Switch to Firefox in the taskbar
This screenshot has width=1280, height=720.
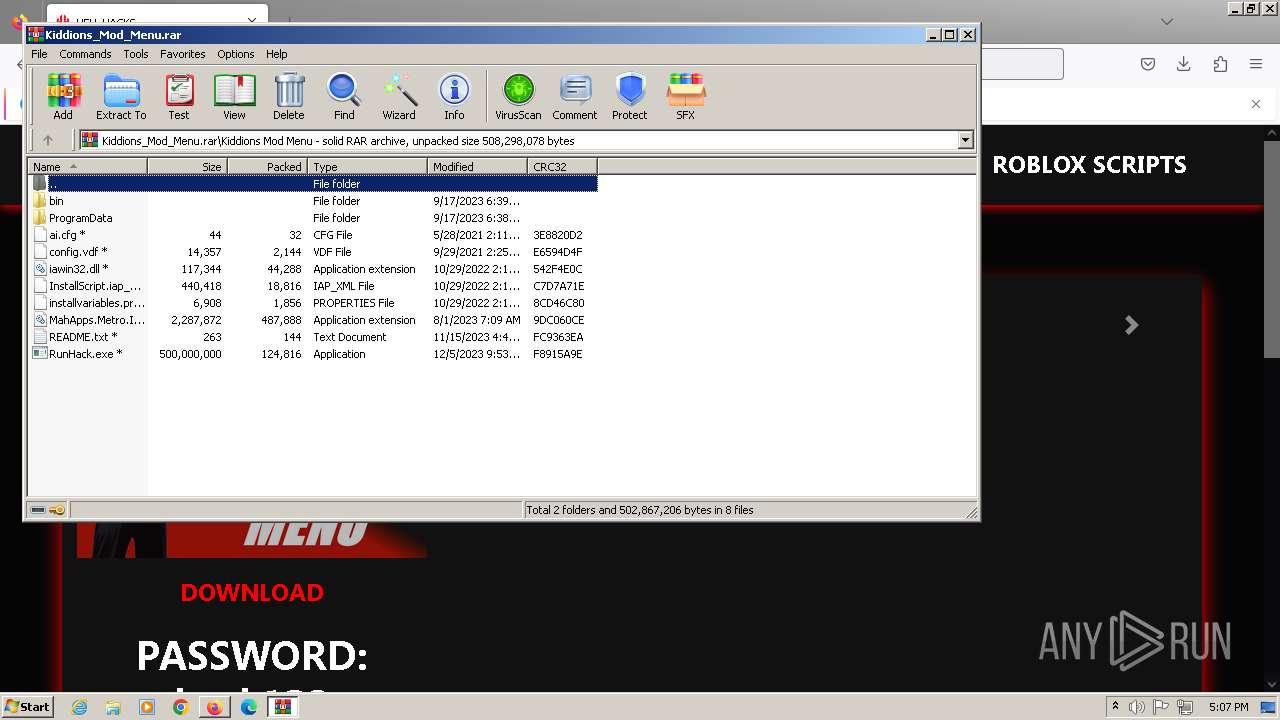[x=214, y=707]
